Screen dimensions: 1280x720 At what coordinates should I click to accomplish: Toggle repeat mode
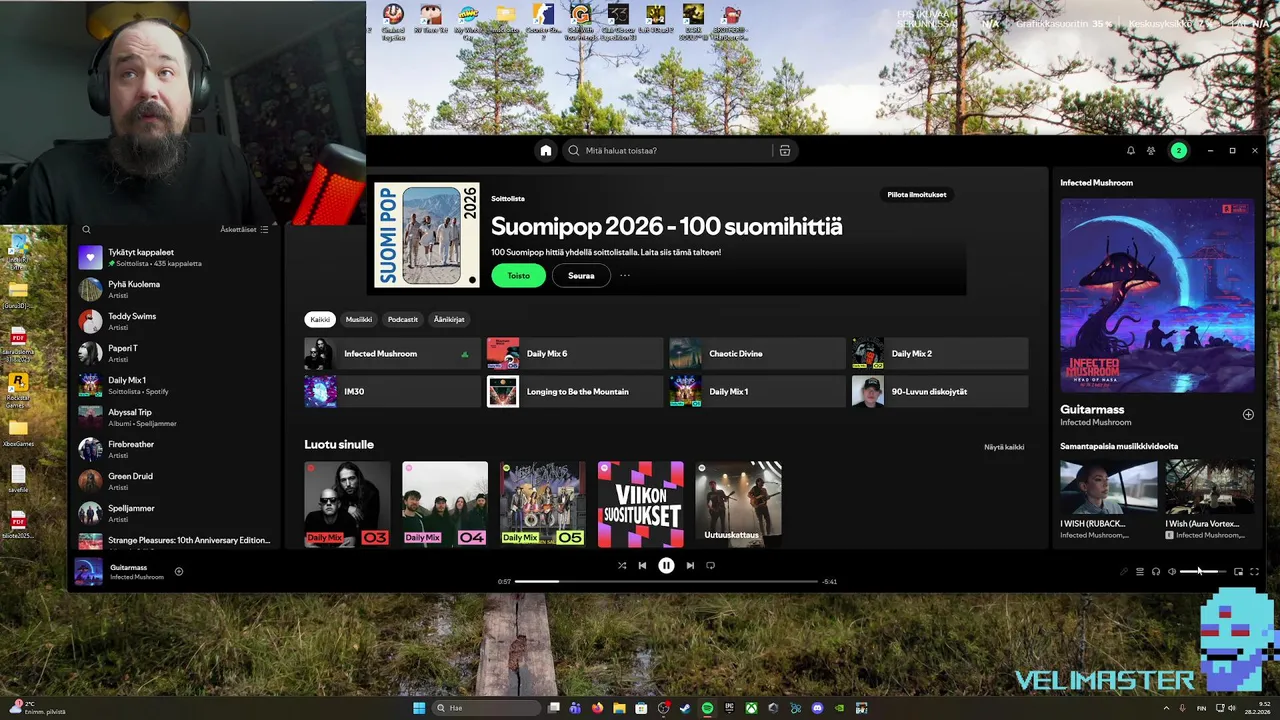tap(711, 565)
